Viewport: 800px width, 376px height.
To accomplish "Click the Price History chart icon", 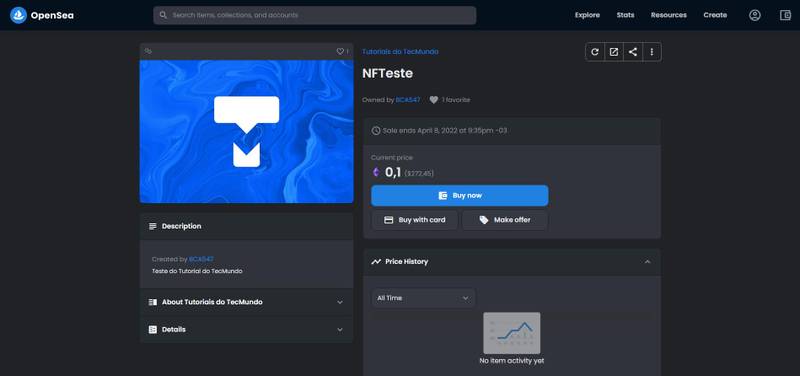I will click(x=376, y=262).
